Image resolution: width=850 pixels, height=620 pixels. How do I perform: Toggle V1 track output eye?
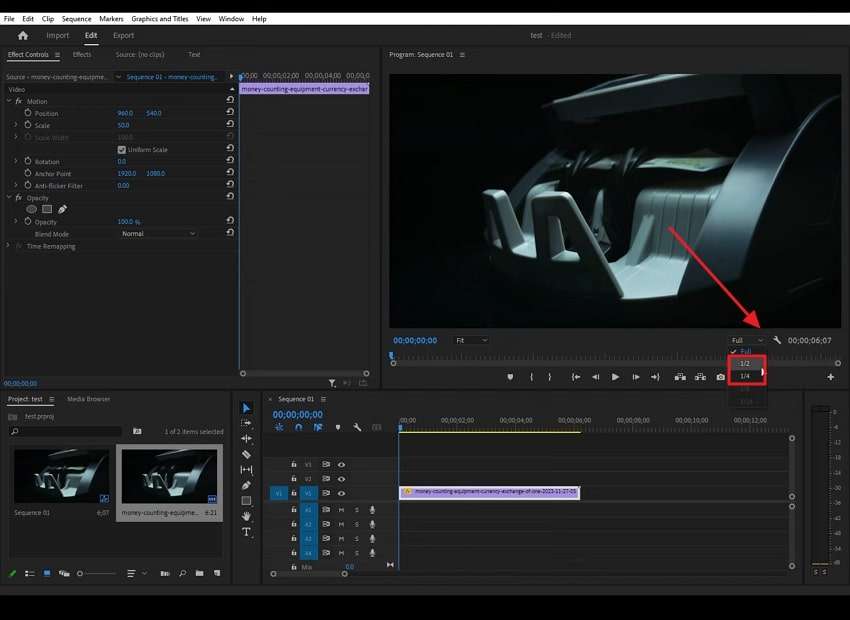[342, 493]
